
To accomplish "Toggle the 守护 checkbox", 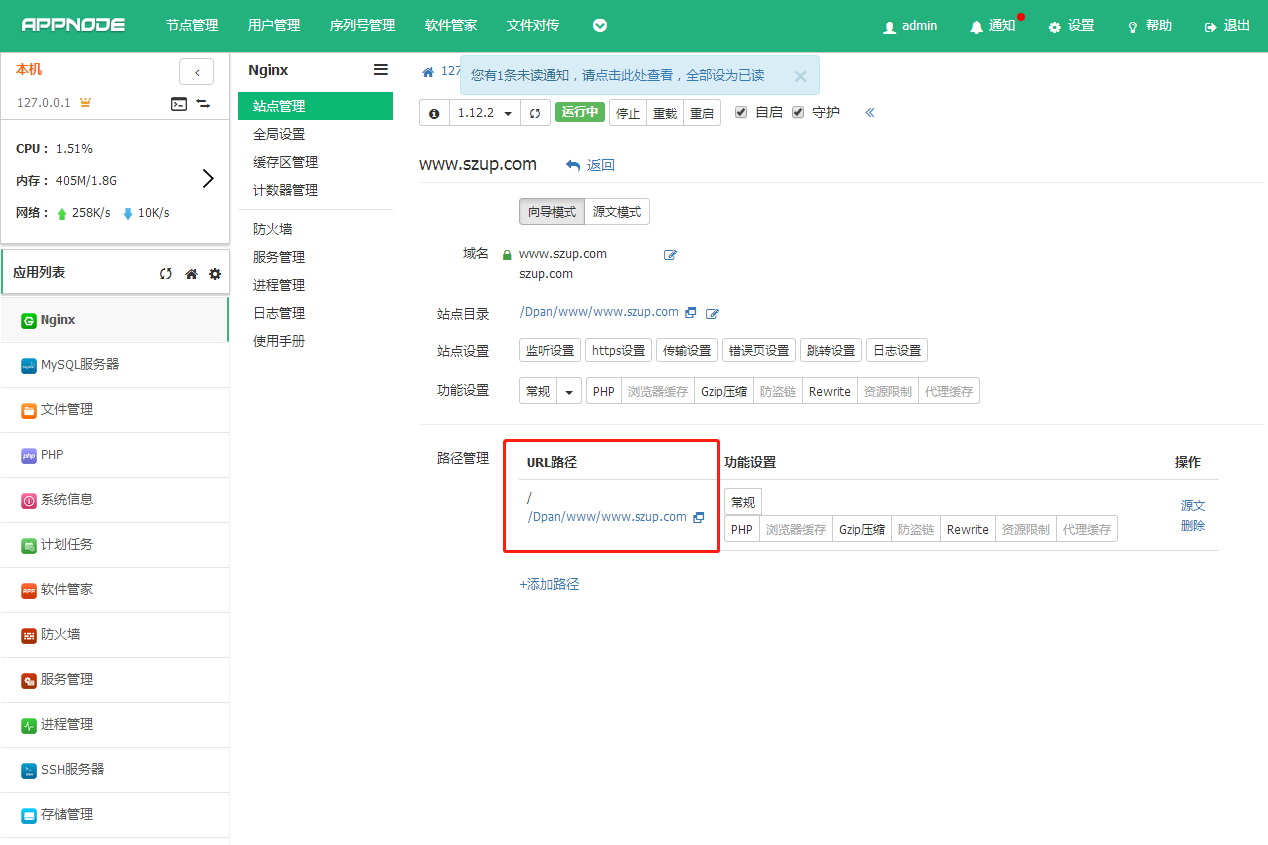I will coord(798,112).
